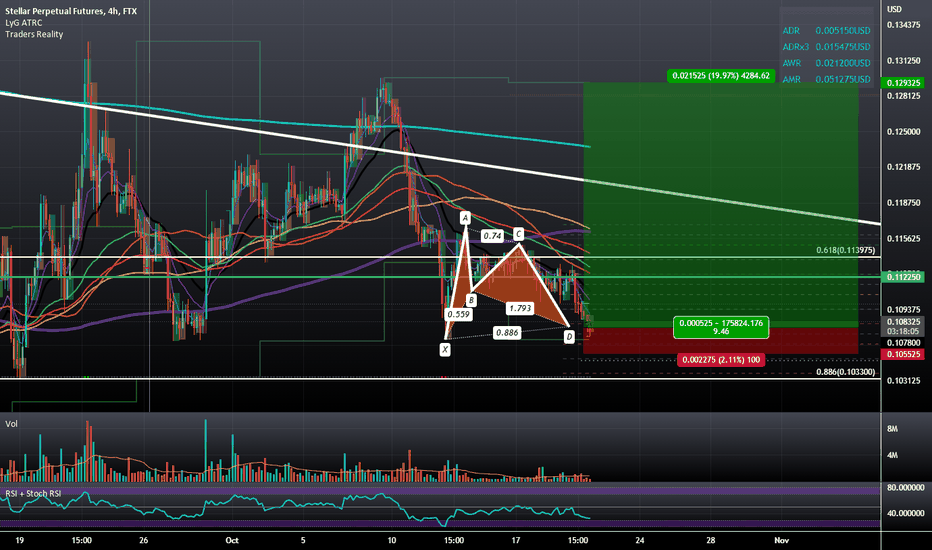932x550 pixels.
Task: Select the RSI + Stoch RSI indicator label
Action: coord(33,494)
